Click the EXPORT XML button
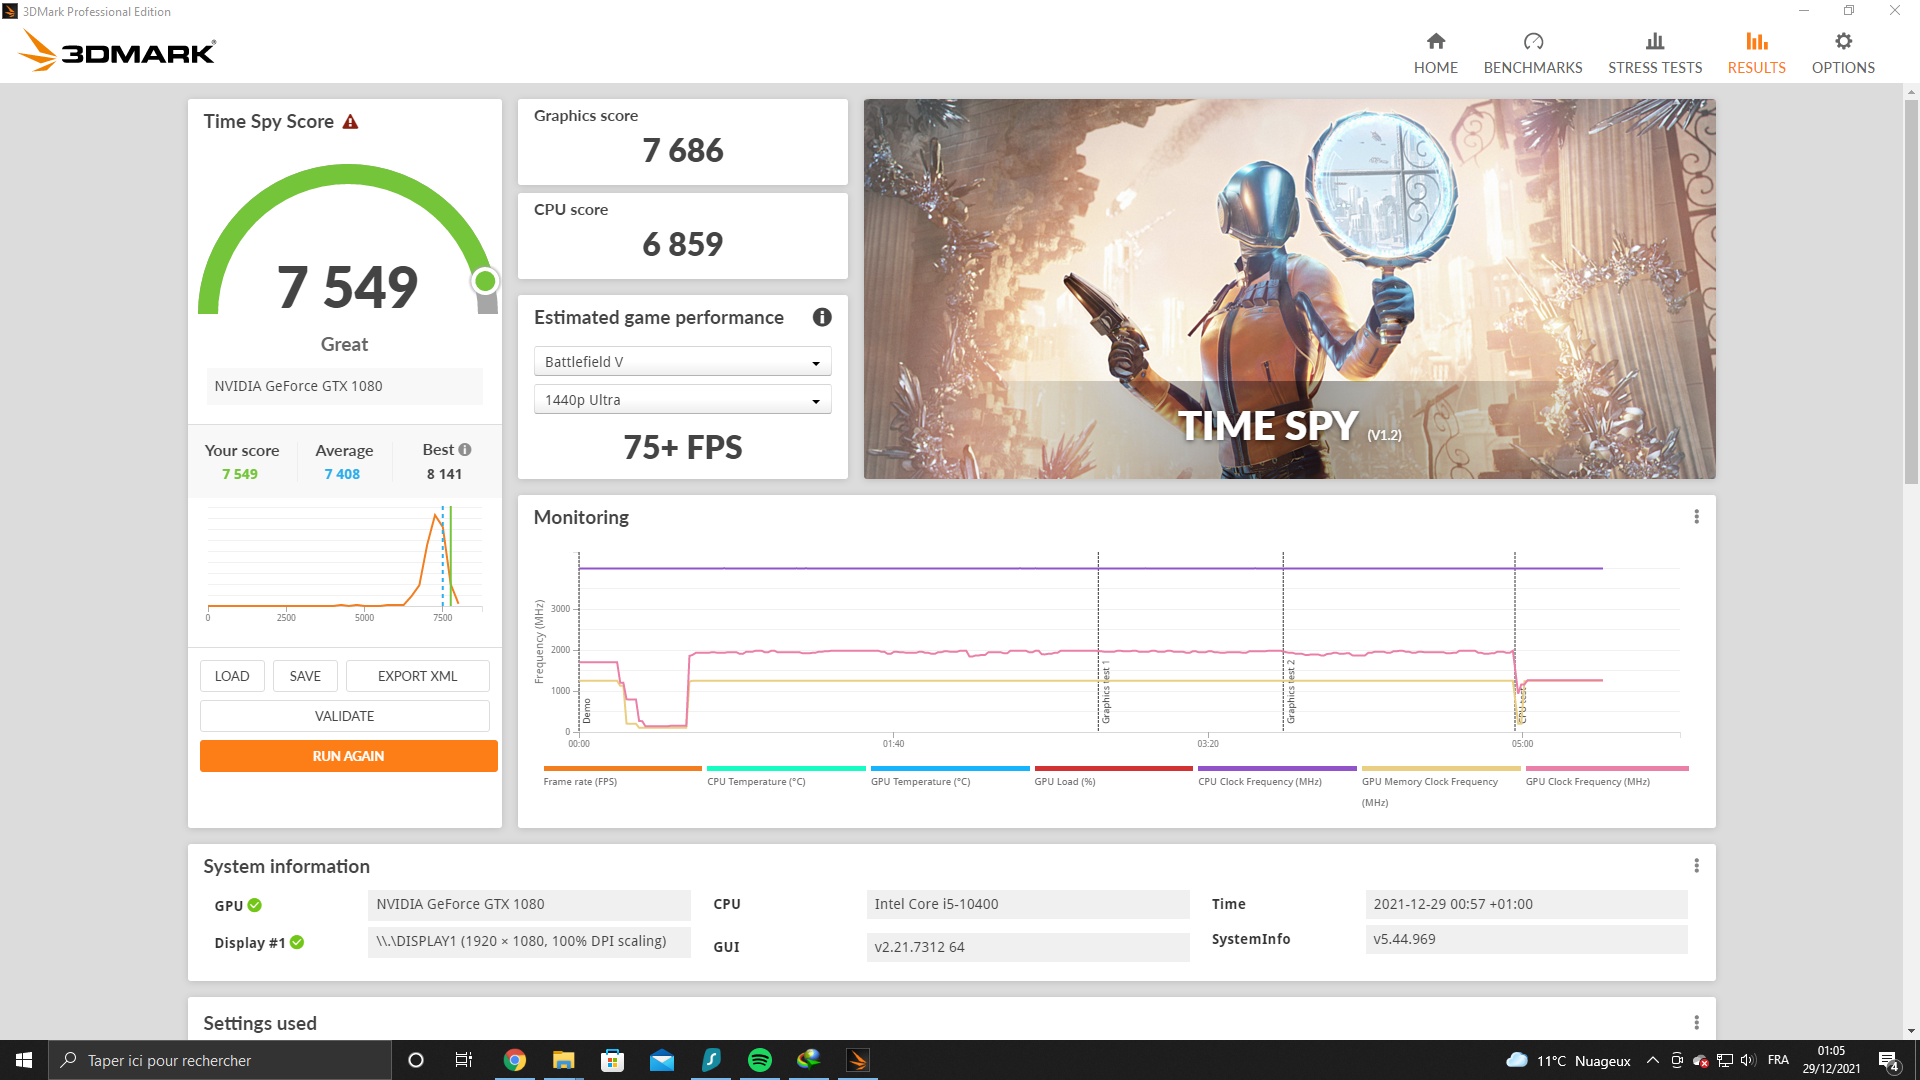 coord(417,676)
